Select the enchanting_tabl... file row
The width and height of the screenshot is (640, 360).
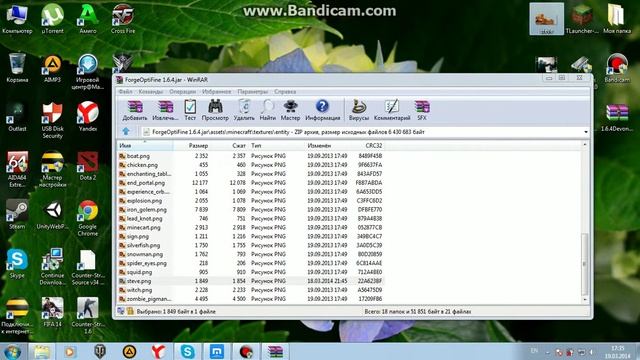click(251, 174)
